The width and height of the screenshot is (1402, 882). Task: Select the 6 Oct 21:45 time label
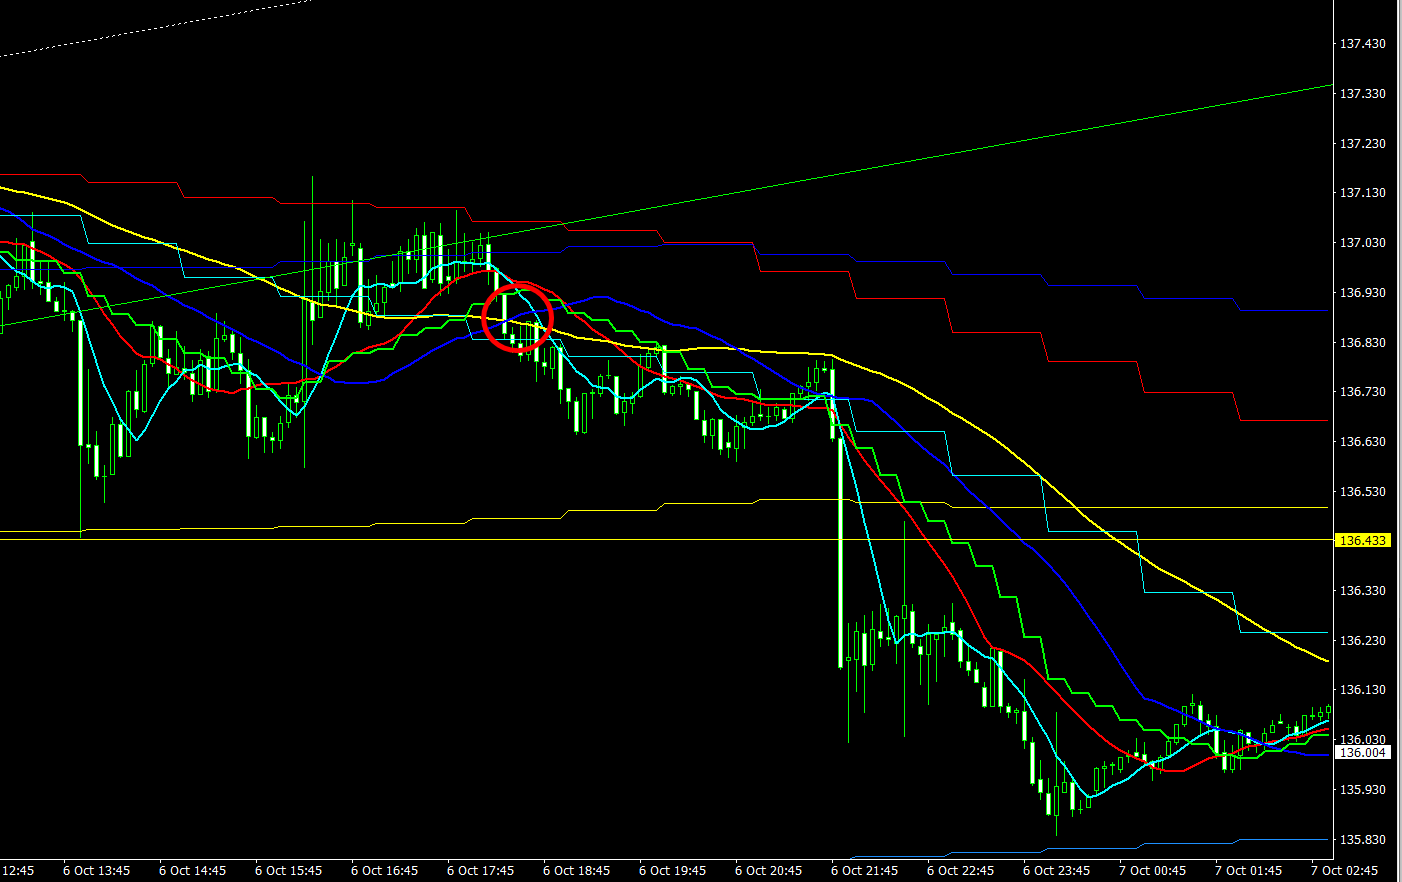pyautogui.click(x=864, y=871)
